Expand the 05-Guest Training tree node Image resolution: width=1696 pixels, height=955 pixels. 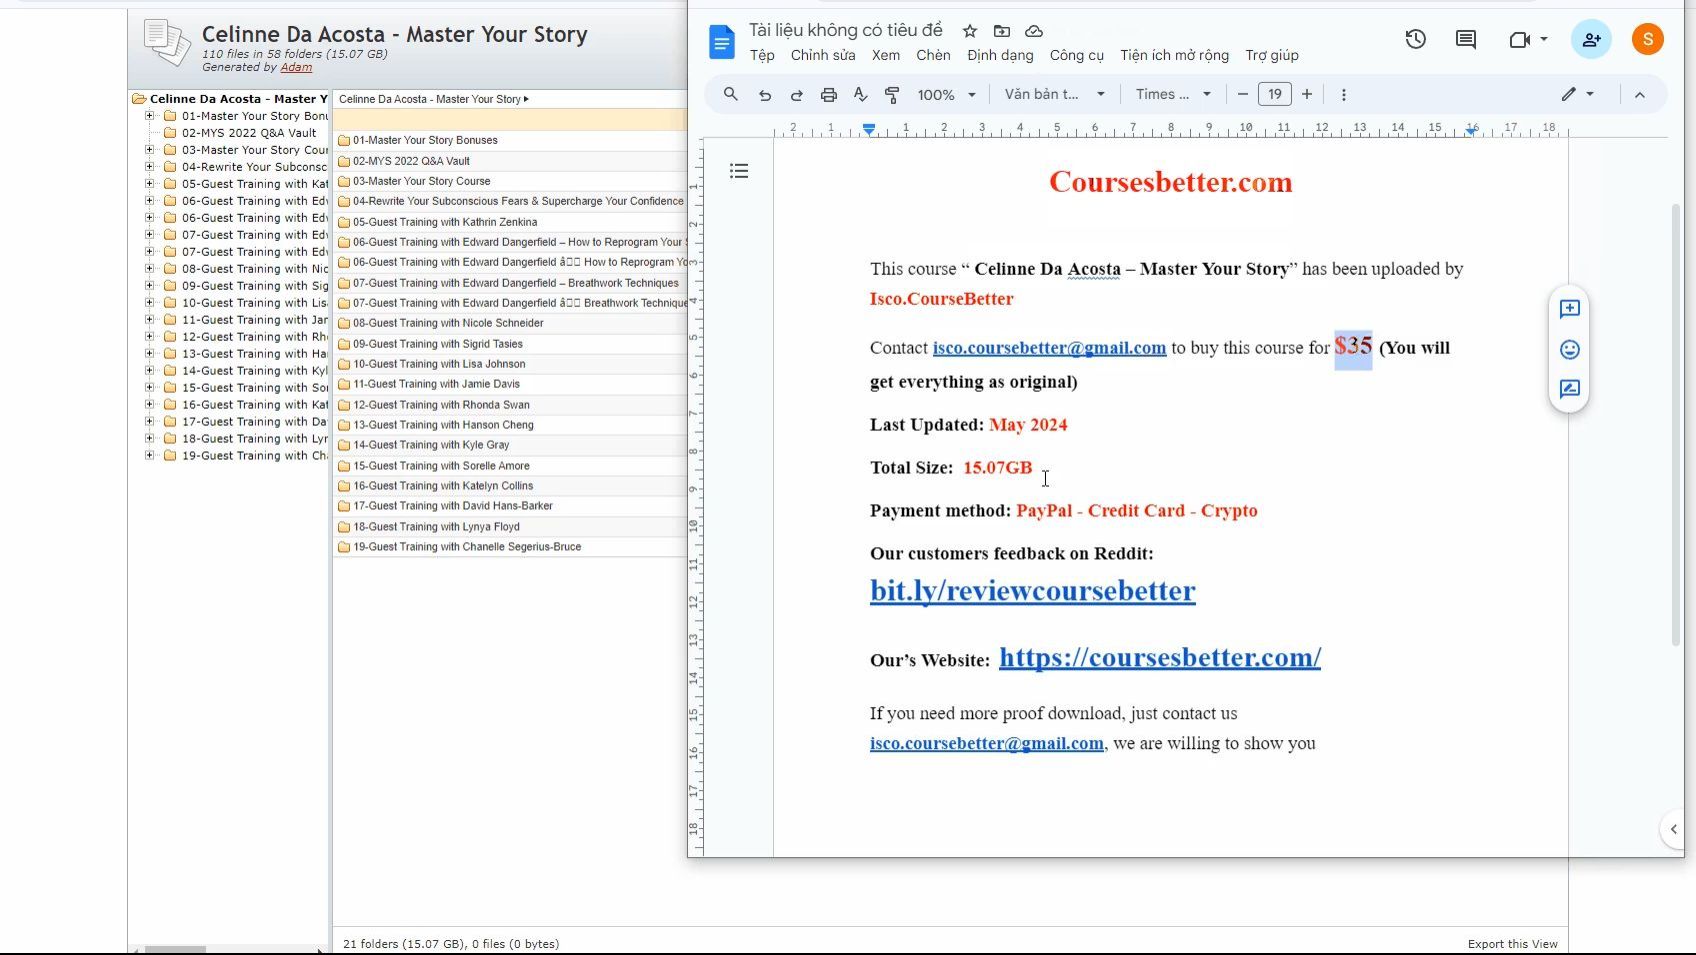150,184
